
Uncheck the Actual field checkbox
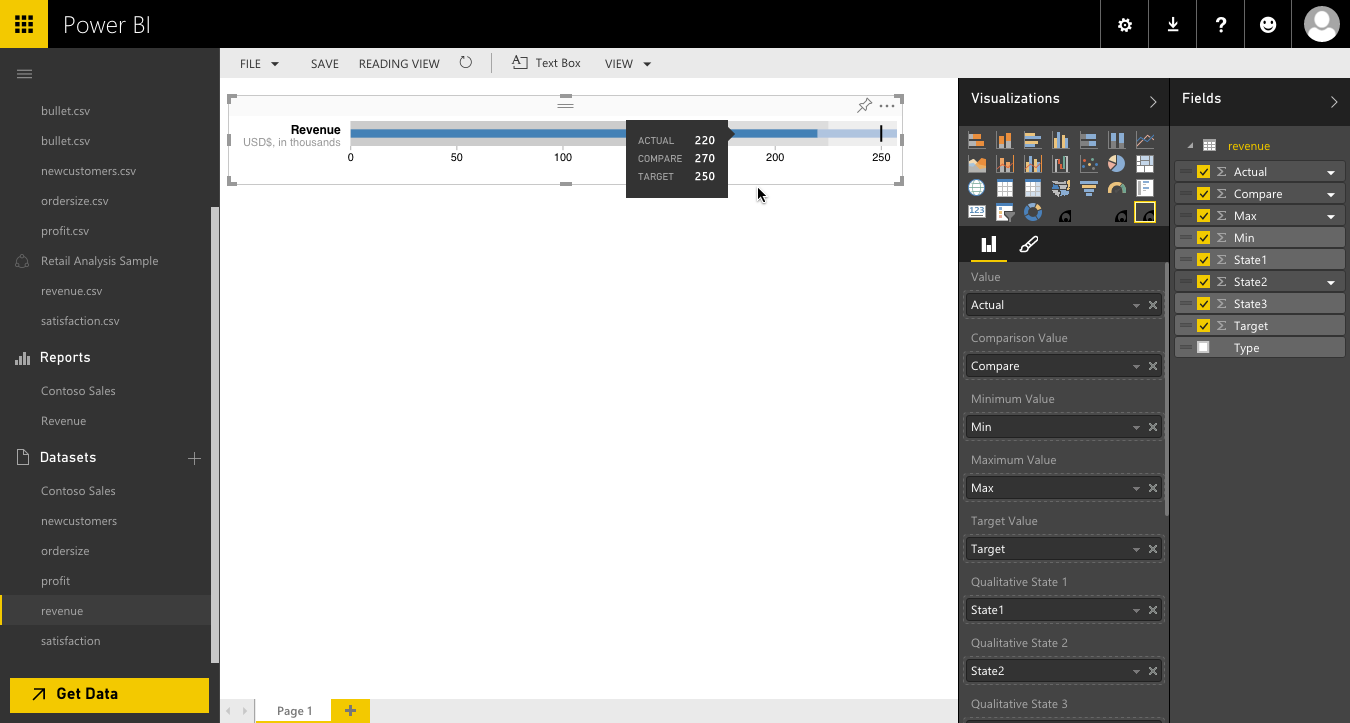tap(1203, 171)
